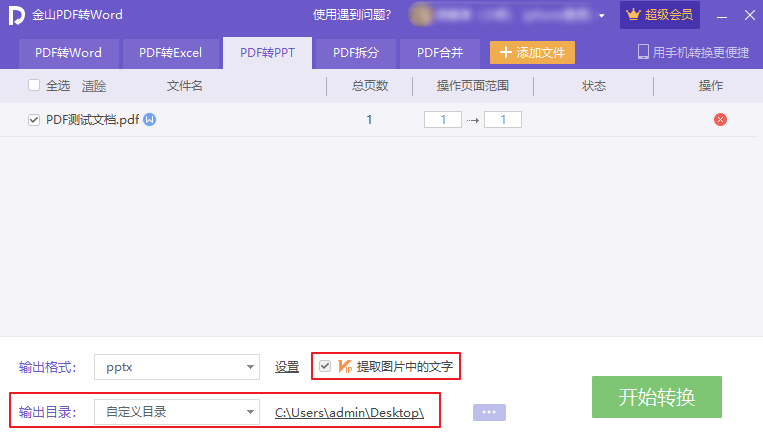The width and height of the screenshot is (763, 447).
Task: Switch to the PDF转Word tab
Action: 69,53
